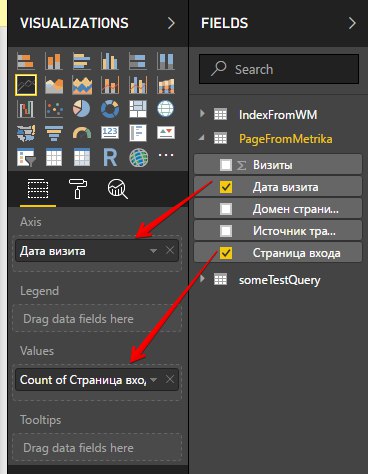Remove Дата визита from Axis
Screen dimensions: 368x474
click(x=170, y=250)
